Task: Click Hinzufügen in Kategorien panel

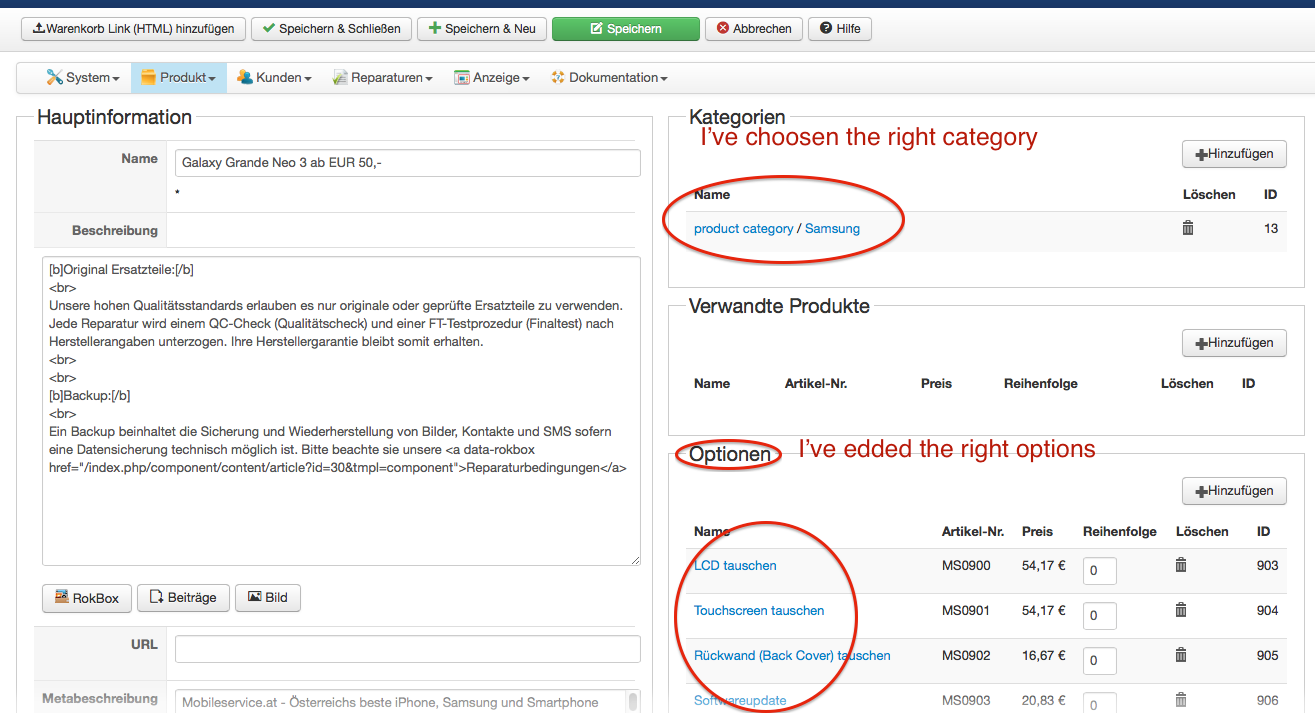Action: [1233, 154]
